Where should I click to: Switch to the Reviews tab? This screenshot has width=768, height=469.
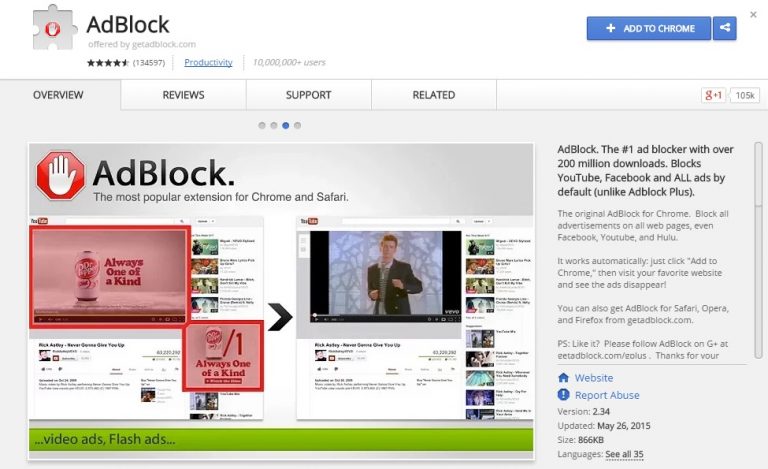point(183,95)
